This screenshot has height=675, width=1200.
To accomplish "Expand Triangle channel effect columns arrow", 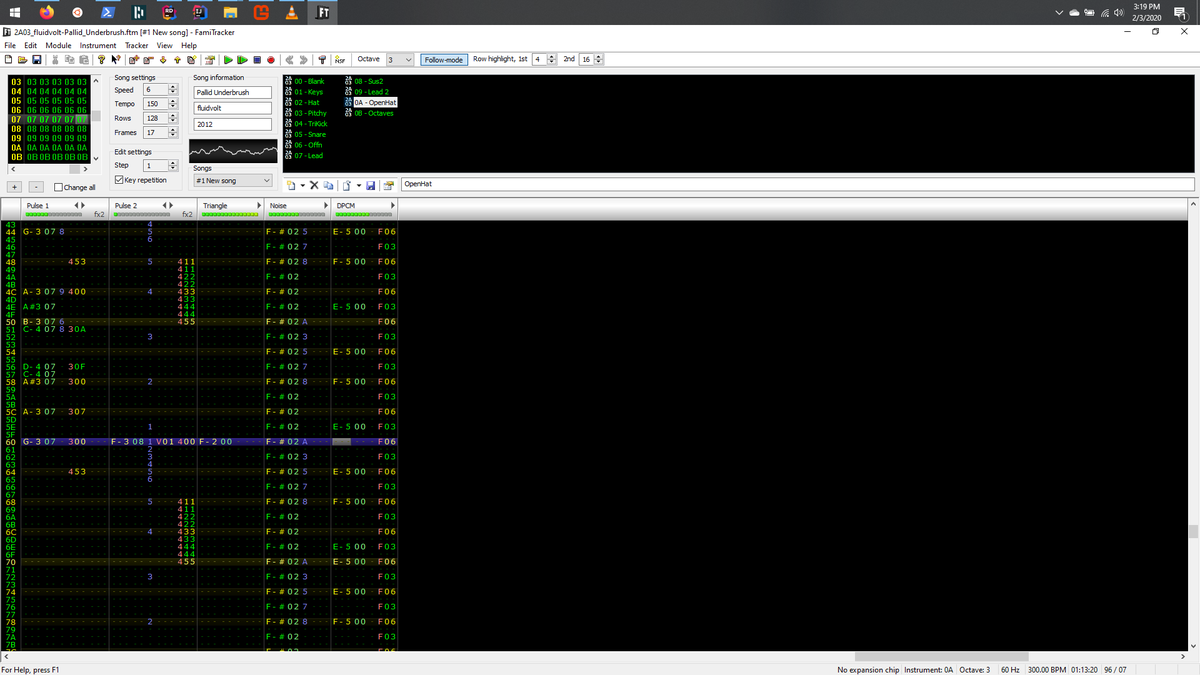I will pos(259,206).
